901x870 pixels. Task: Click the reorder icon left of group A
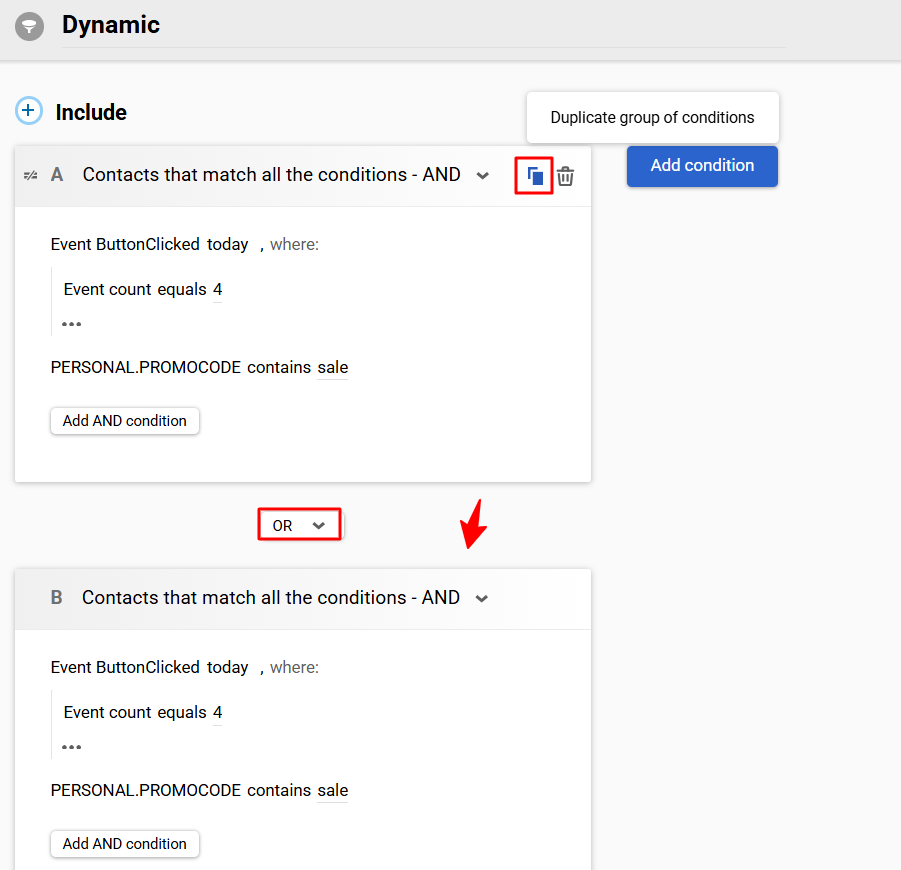click(x=30, y=175)
